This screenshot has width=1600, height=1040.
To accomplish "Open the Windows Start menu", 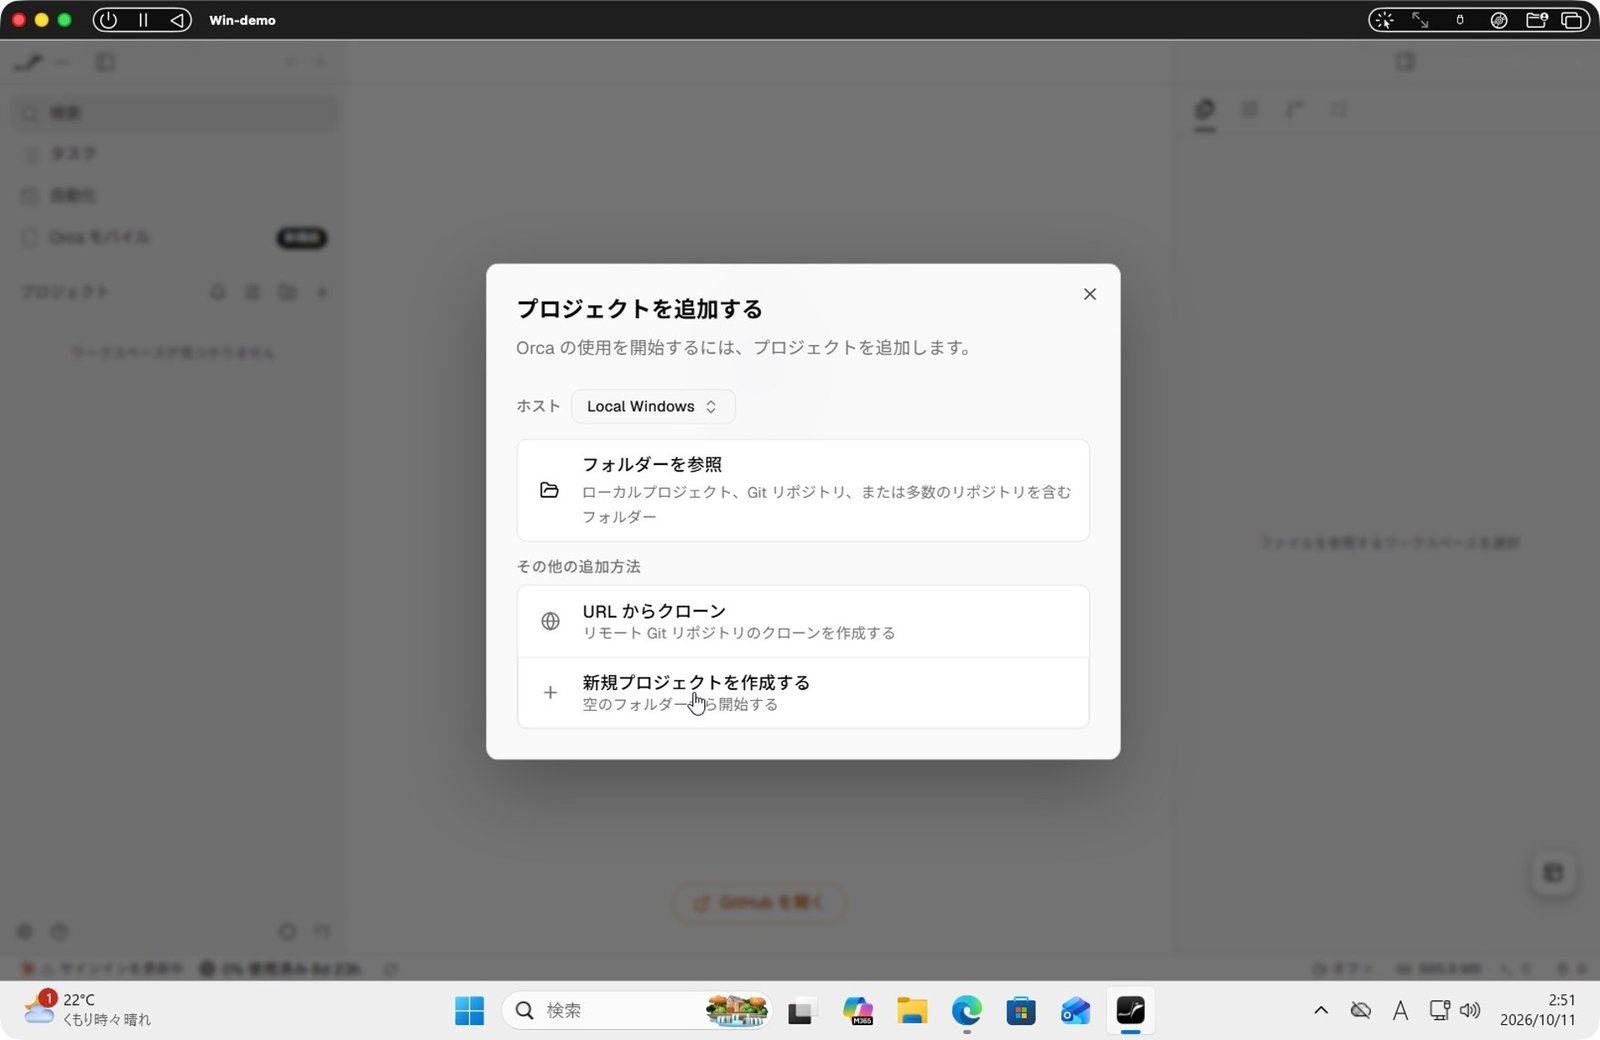I will pos(469,1011).
